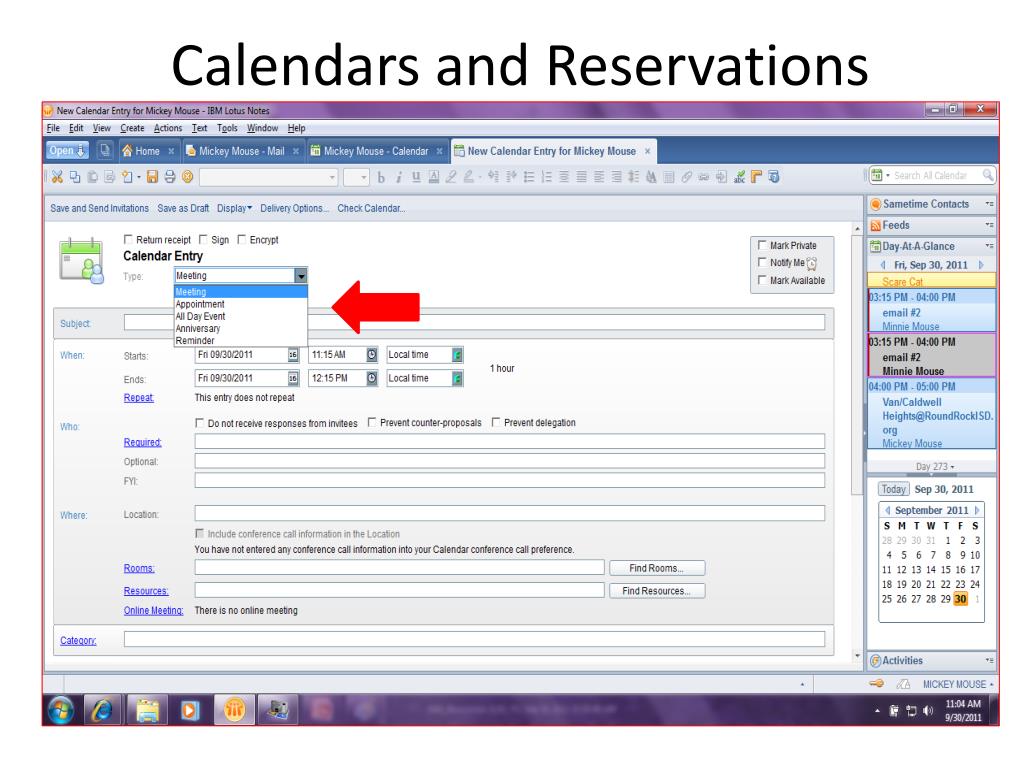Check Do not receive responses from invitees
This screenshot has height=768, width=1024.
[x=200, y=423]
